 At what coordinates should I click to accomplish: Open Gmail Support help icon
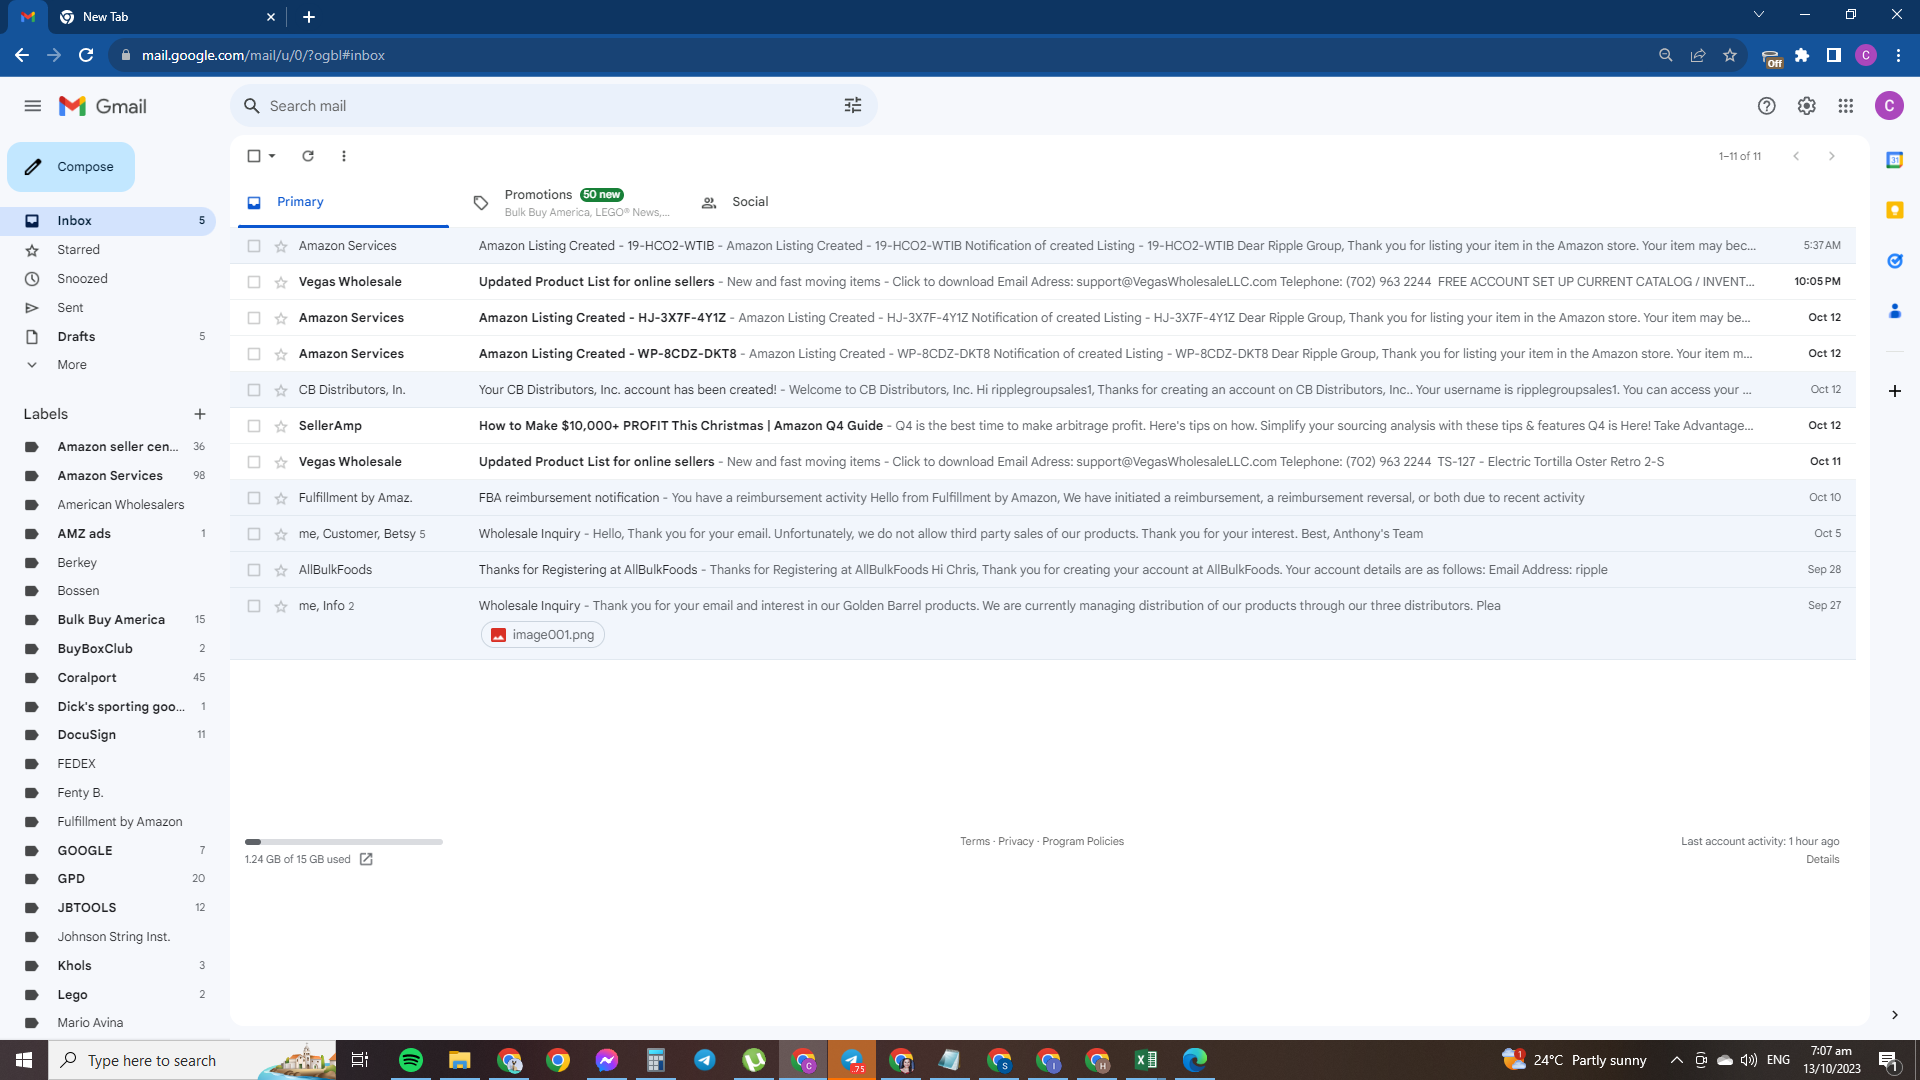point(1767,106)
